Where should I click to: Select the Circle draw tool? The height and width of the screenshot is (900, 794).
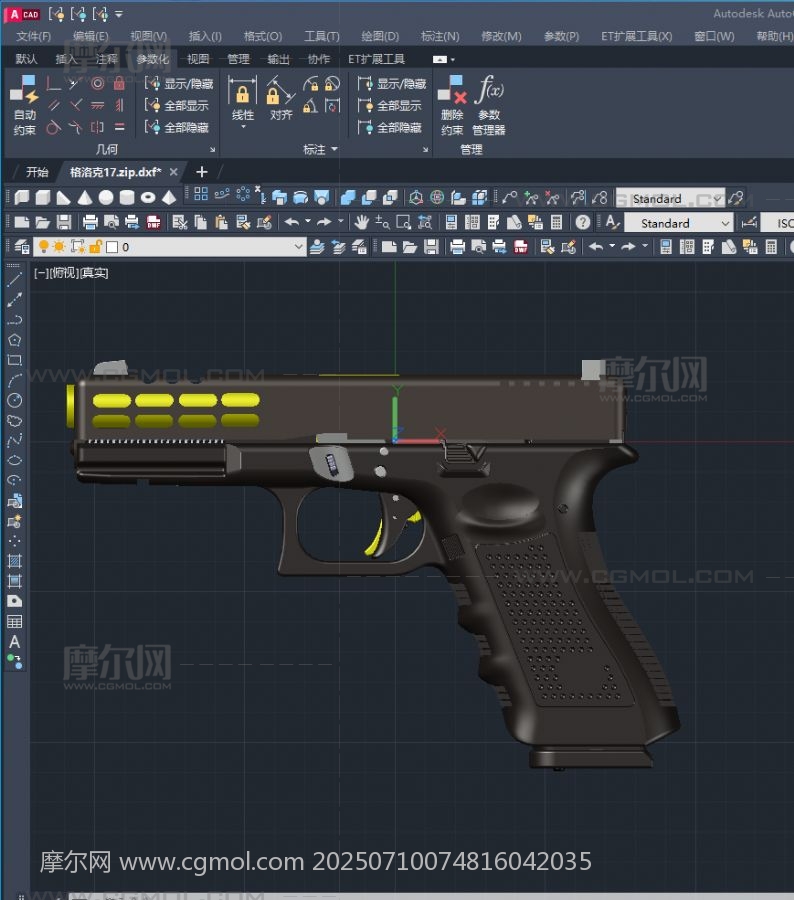click(x=14, y=400)
